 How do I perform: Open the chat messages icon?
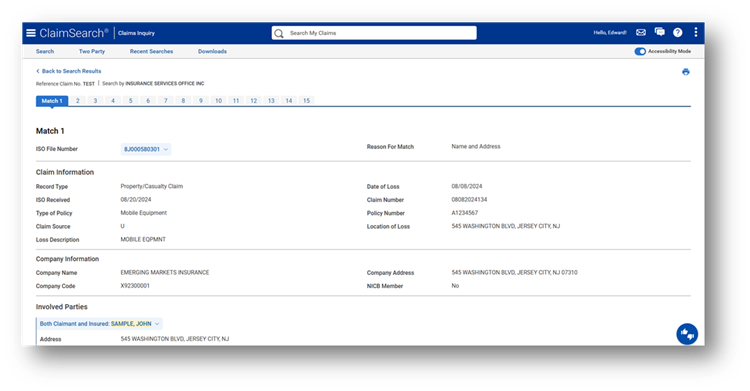660,32
